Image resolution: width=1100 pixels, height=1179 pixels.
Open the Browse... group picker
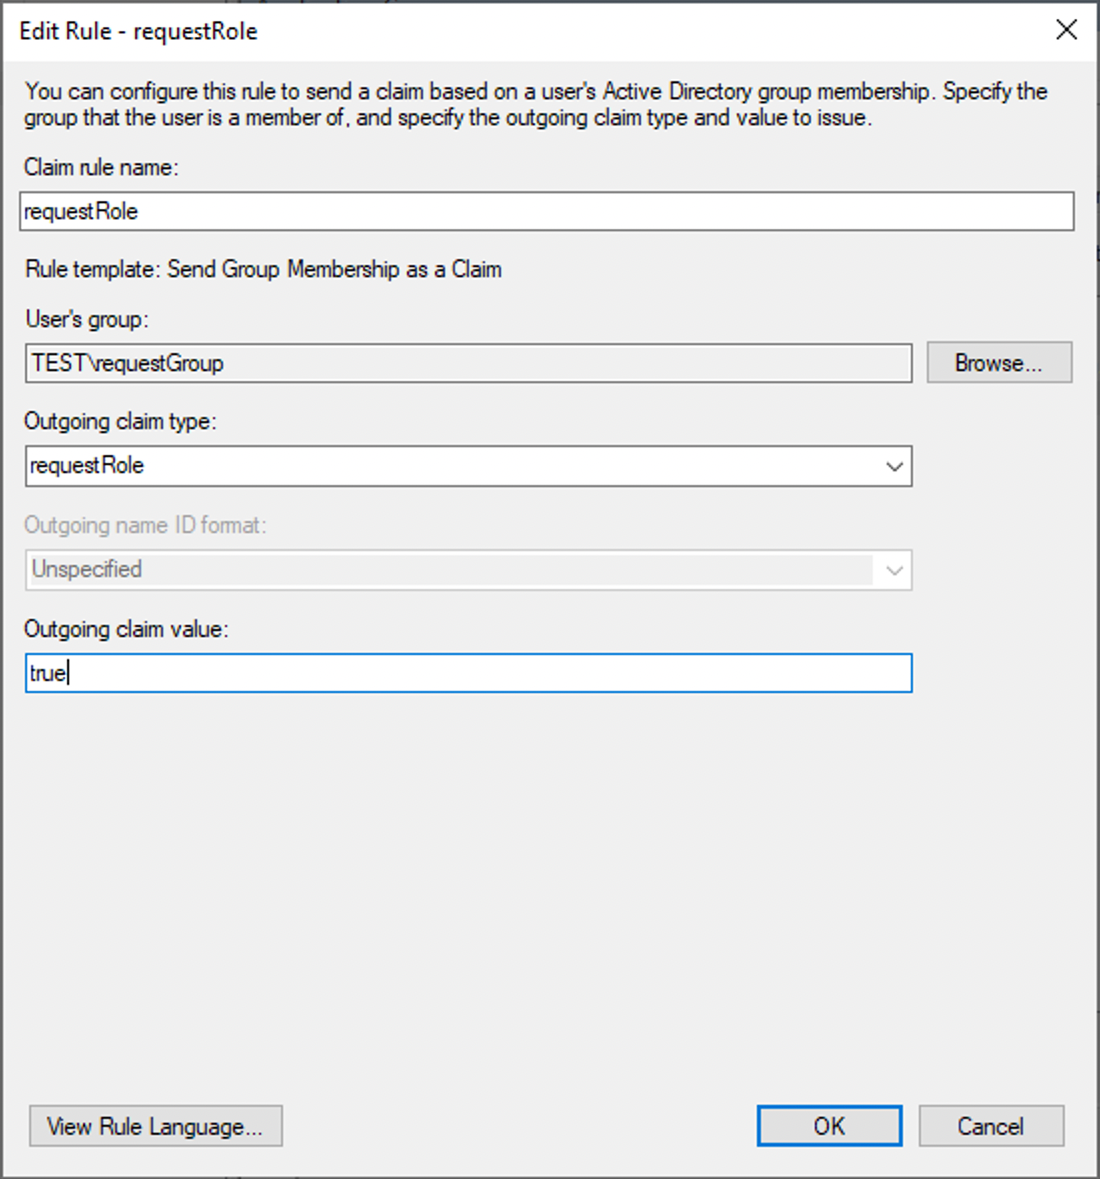coord(998,362)
